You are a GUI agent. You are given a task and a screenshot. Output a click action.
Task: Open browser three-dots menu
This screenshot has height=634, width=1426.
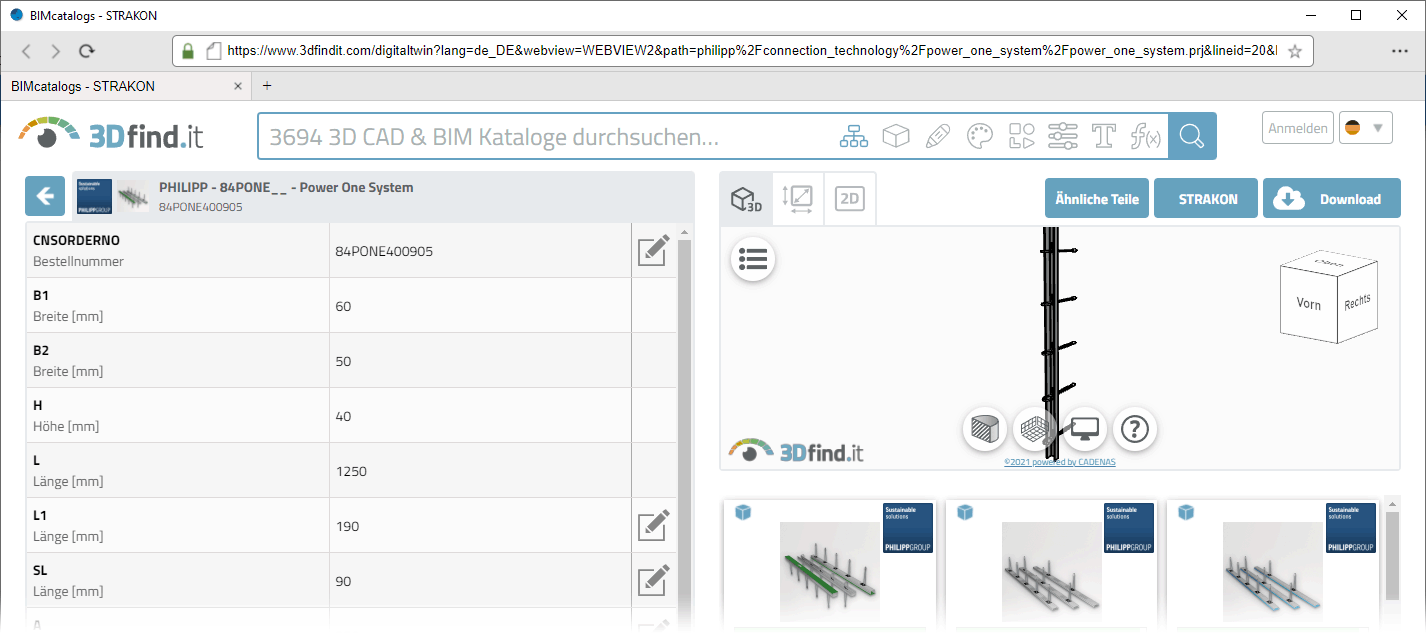point(1400,51)
